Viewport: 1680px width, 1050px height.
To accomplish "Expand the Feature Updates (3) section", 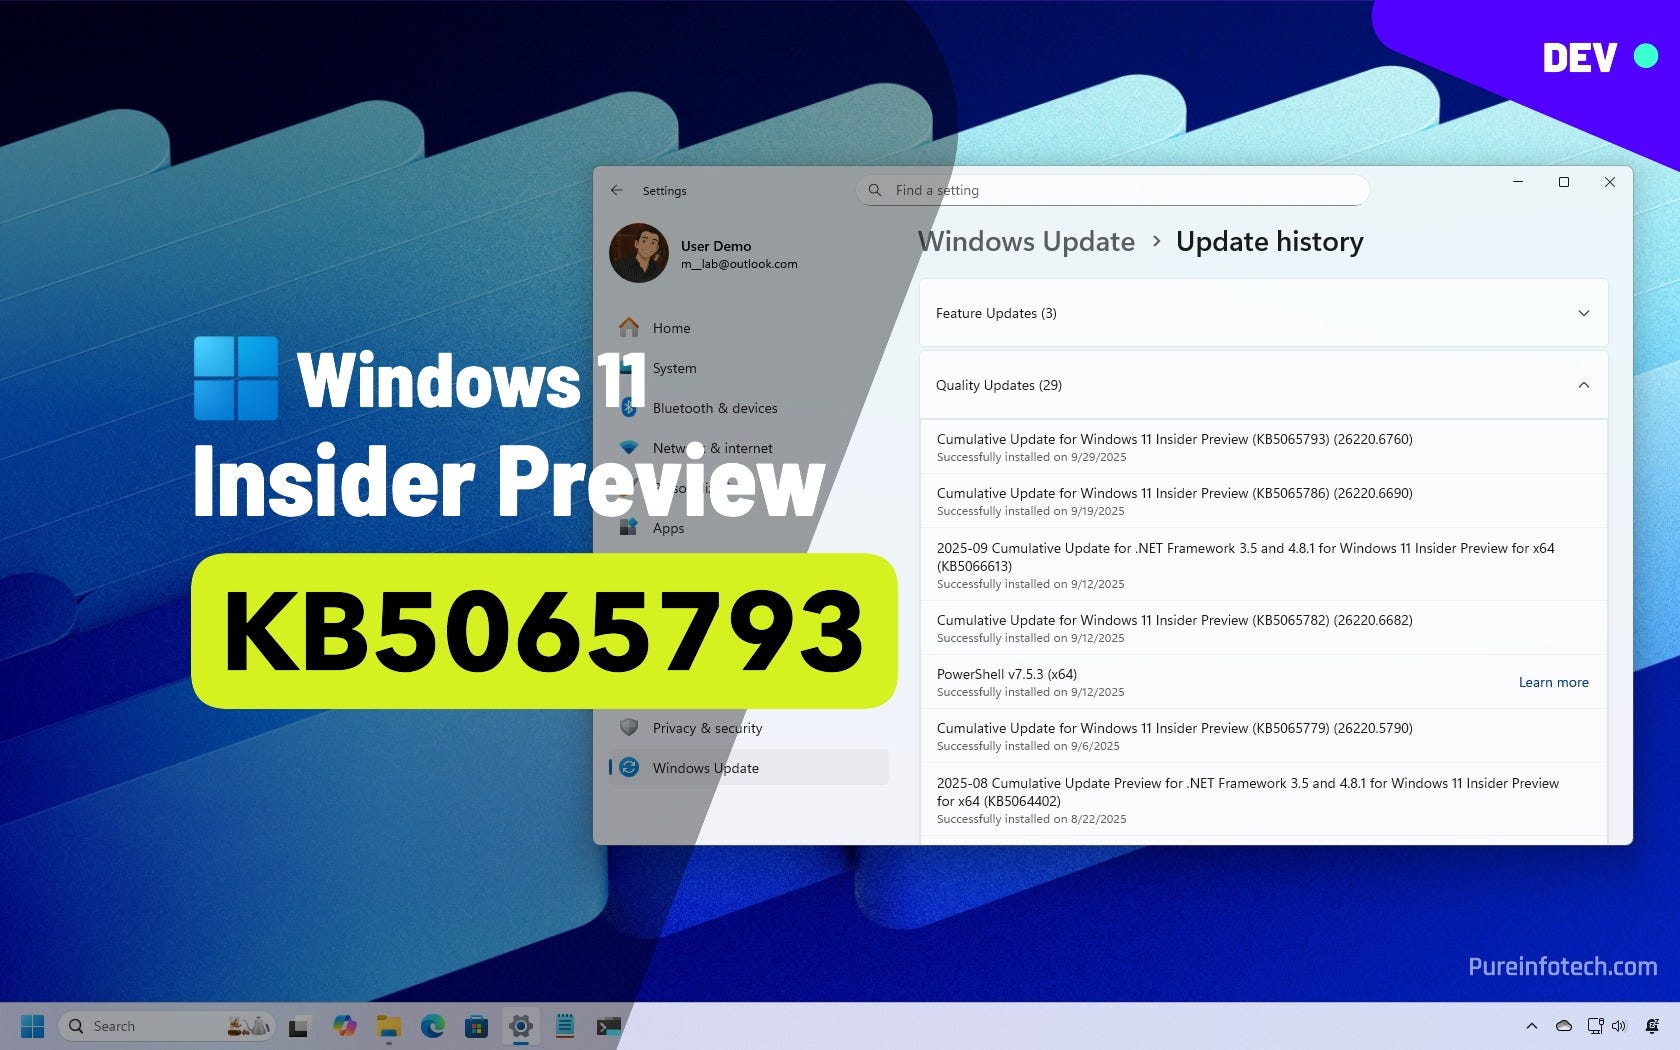I will click(x=1264, y=313).
